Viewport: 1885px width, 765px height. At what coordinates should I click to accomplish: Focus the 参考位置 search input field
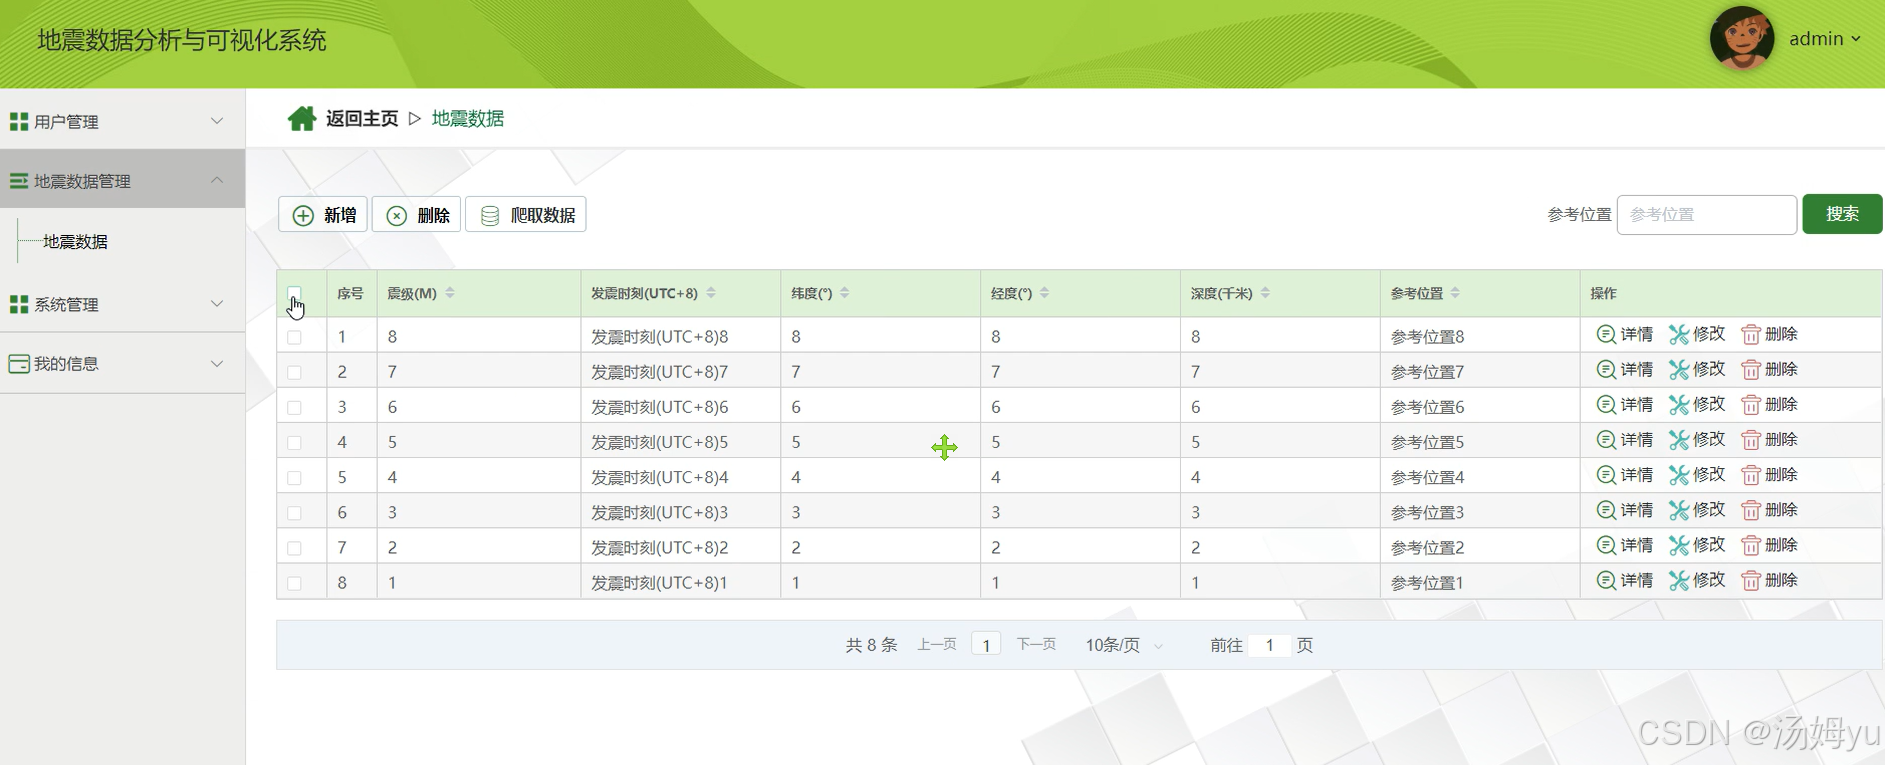(1706, 215)
